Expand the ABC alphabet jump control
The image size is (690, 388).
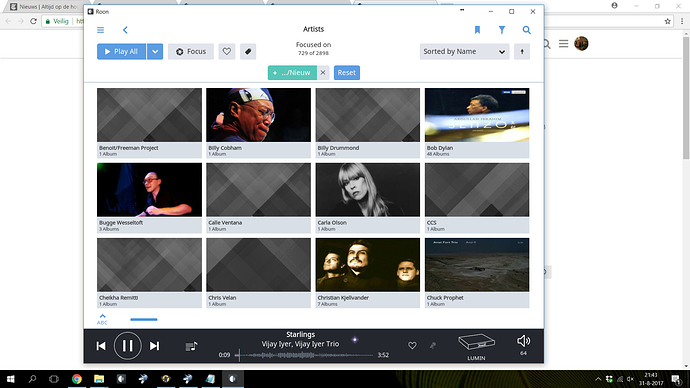pos(102,319)
